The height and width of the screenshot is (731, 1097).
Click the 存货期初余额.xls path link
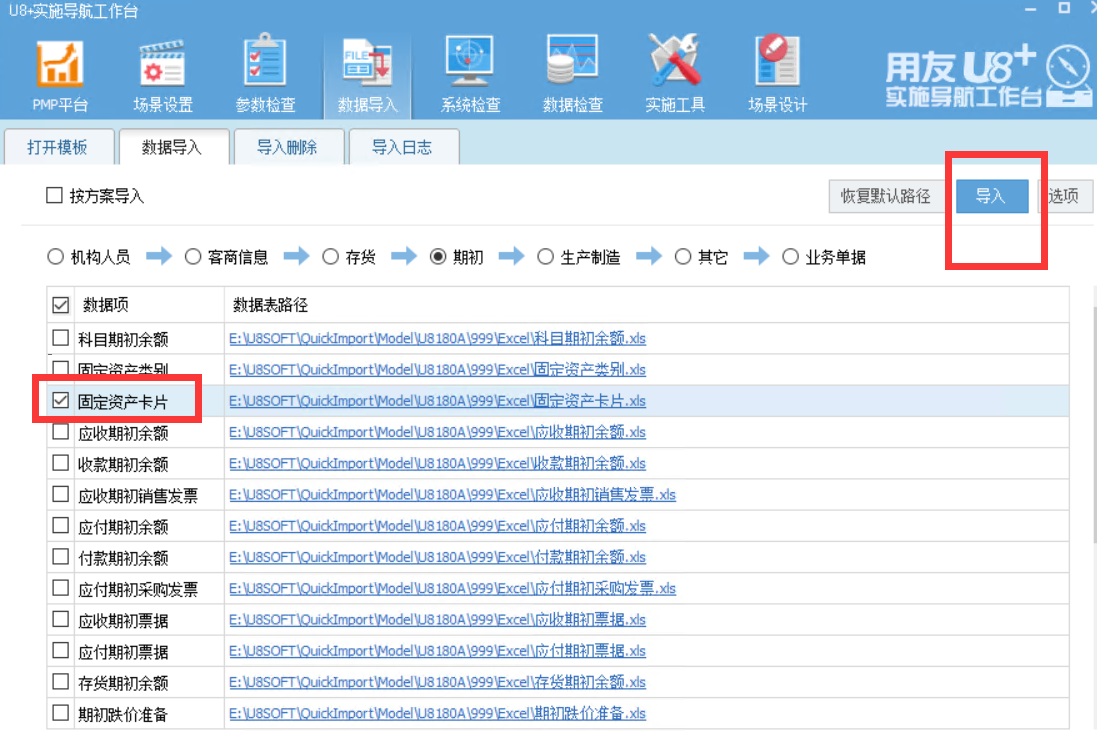point(437,682)
